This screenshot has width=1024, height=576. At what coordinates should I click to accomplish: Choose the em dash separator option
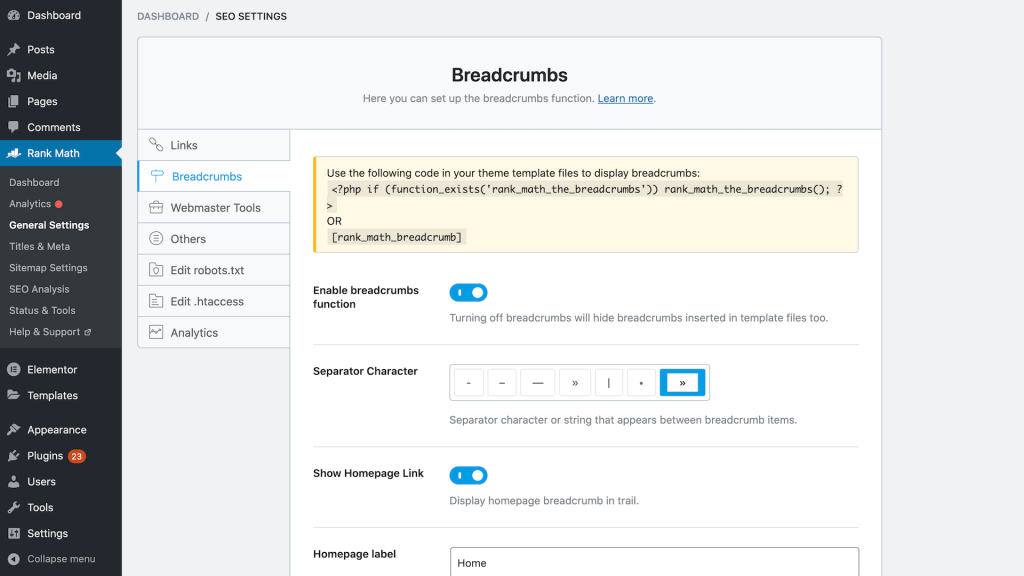pos(537,382)
